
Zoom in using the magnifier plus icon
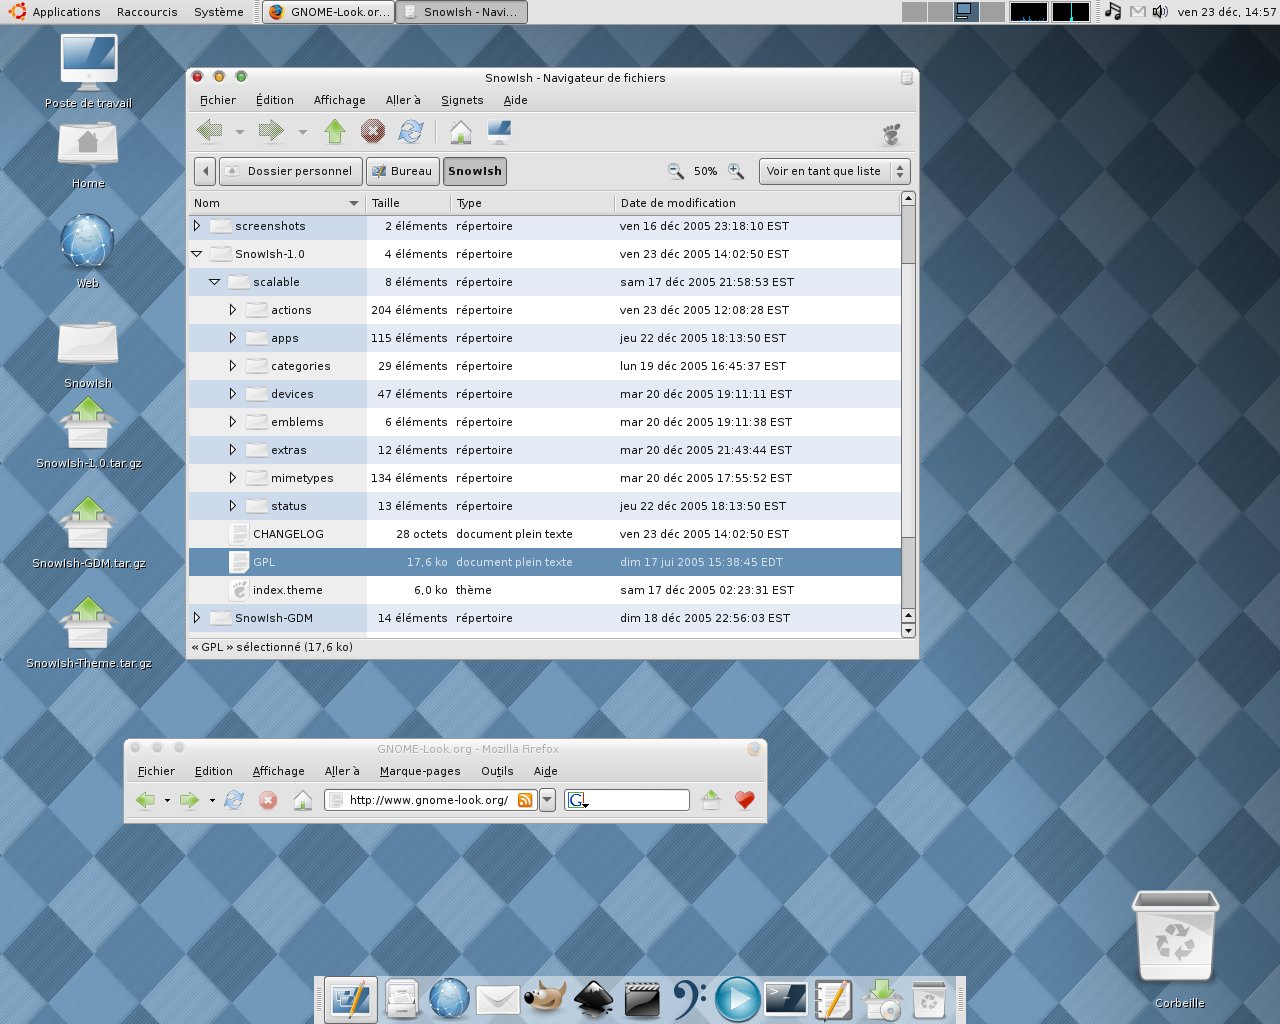(736, 171)
